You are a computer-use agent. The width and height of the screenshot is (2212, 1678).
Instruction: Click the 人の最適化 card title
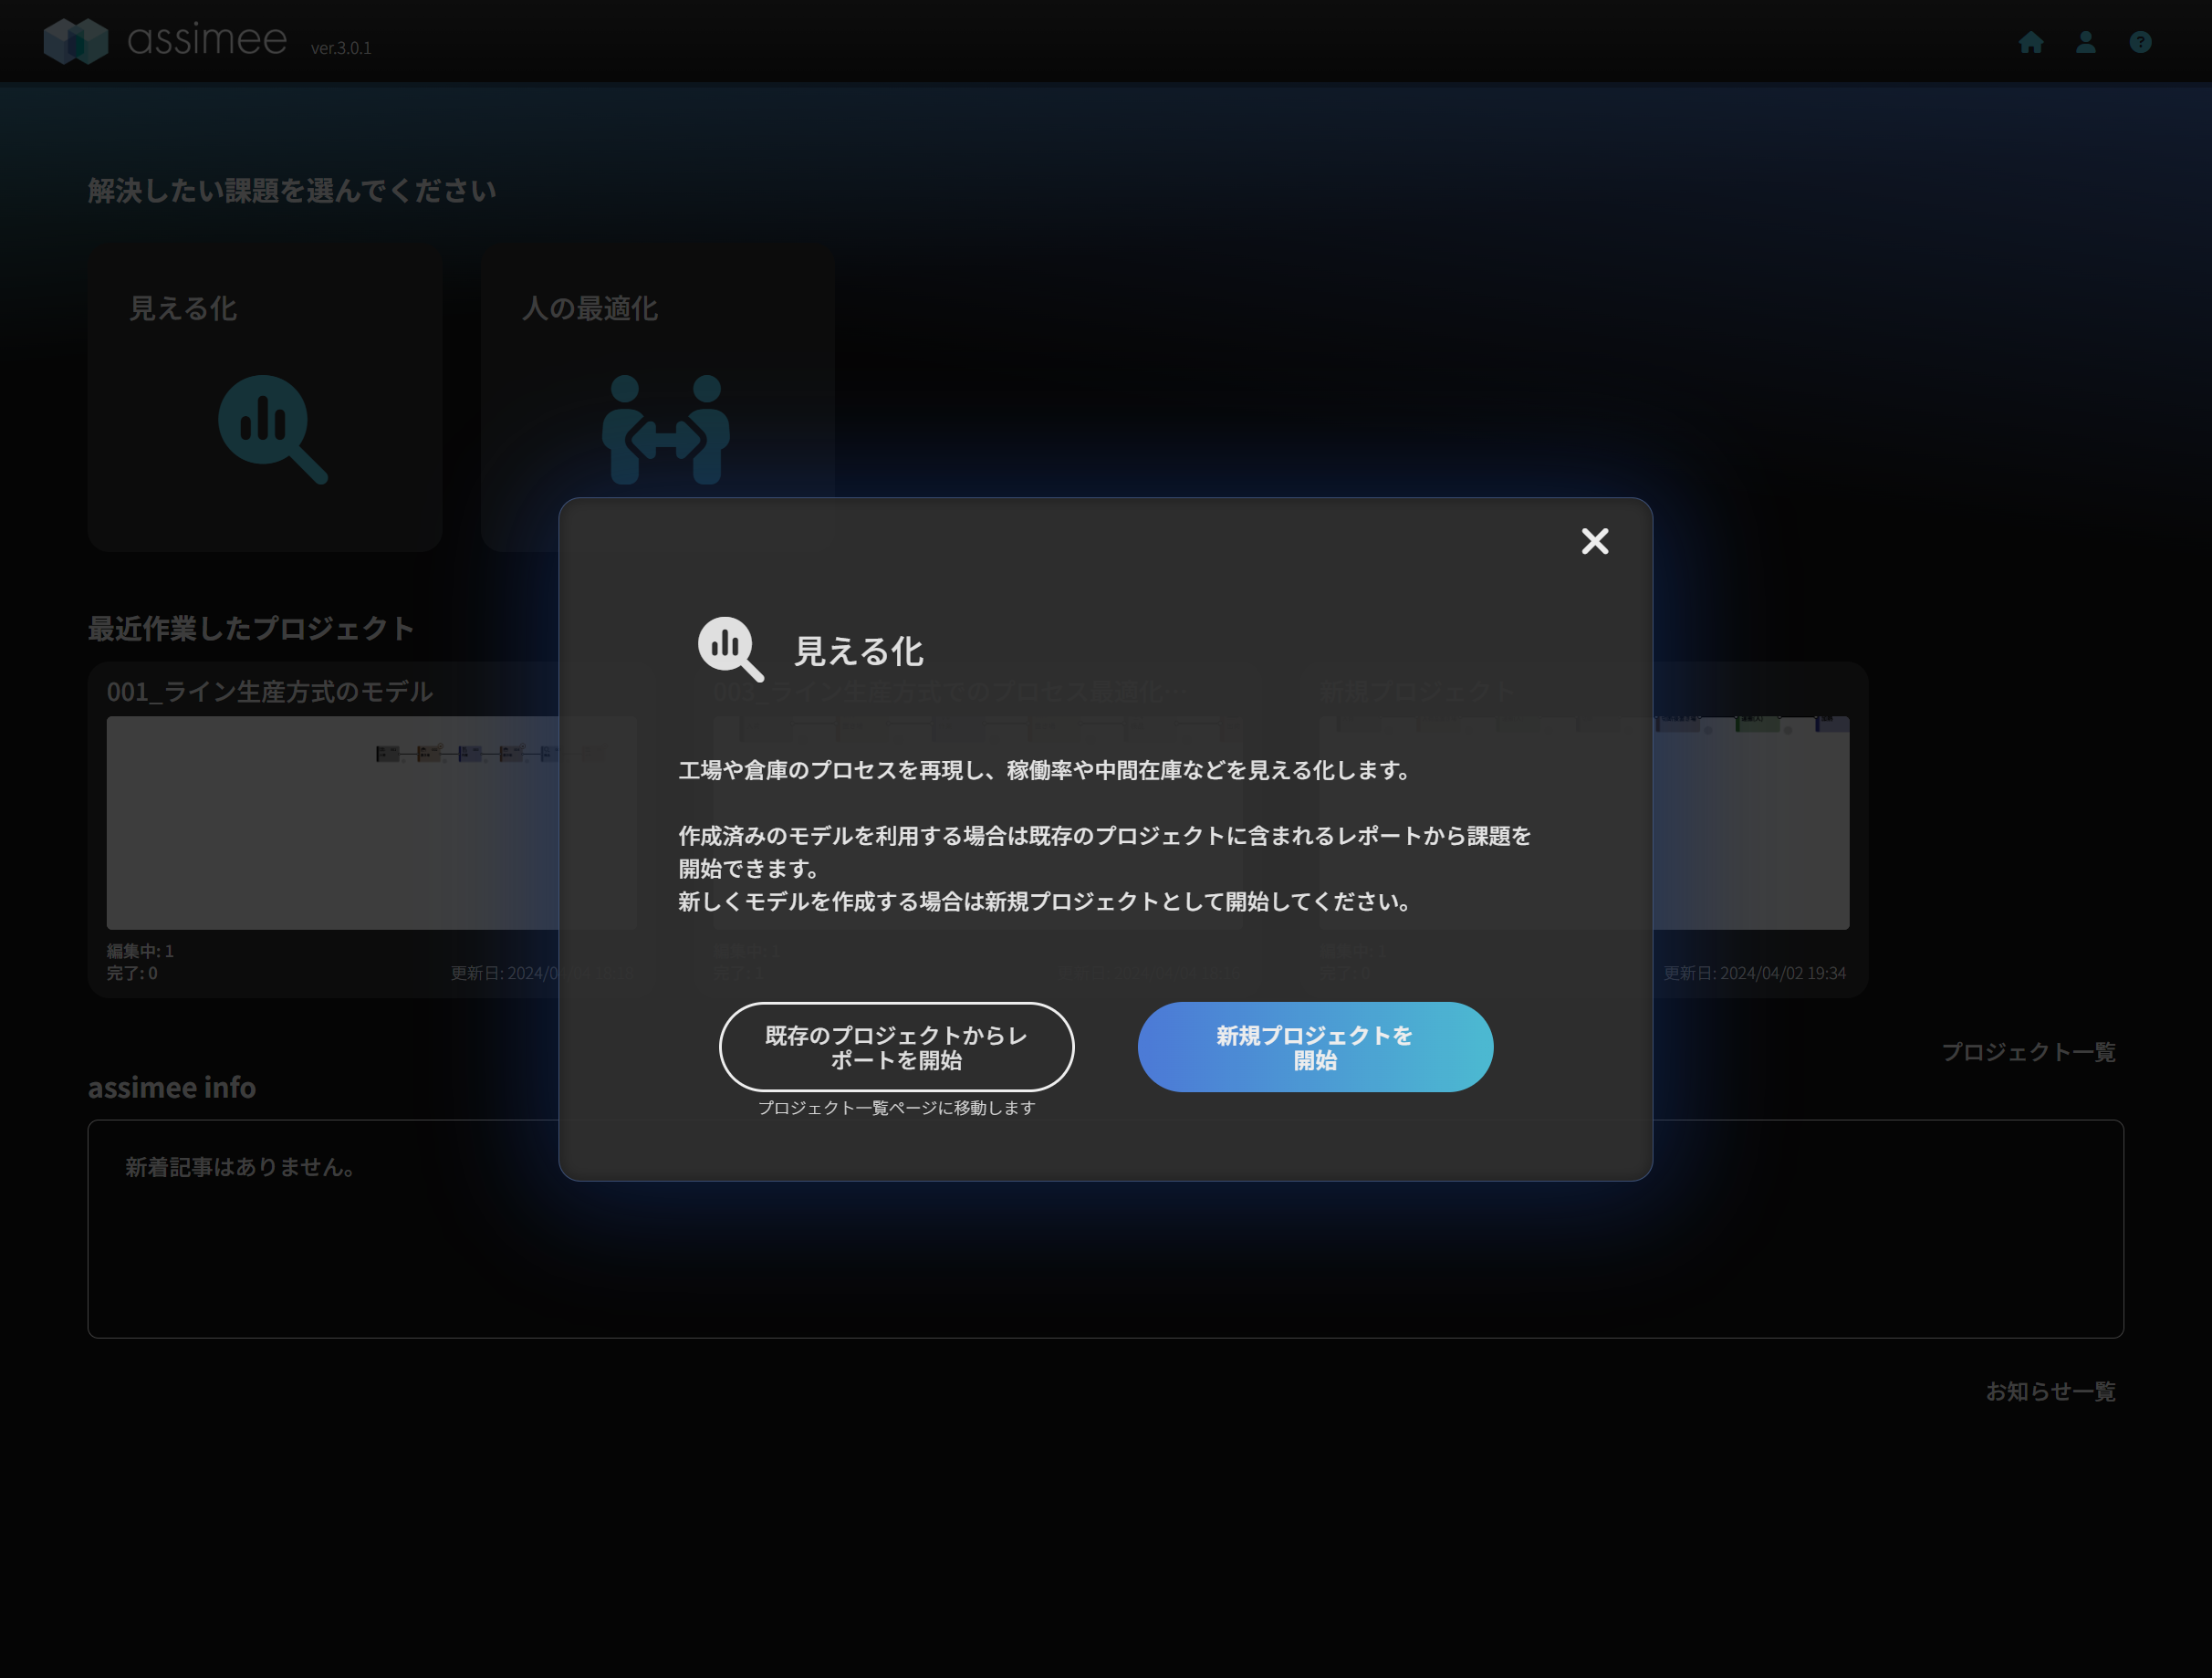pyautogui.click(x=589, y=308)
